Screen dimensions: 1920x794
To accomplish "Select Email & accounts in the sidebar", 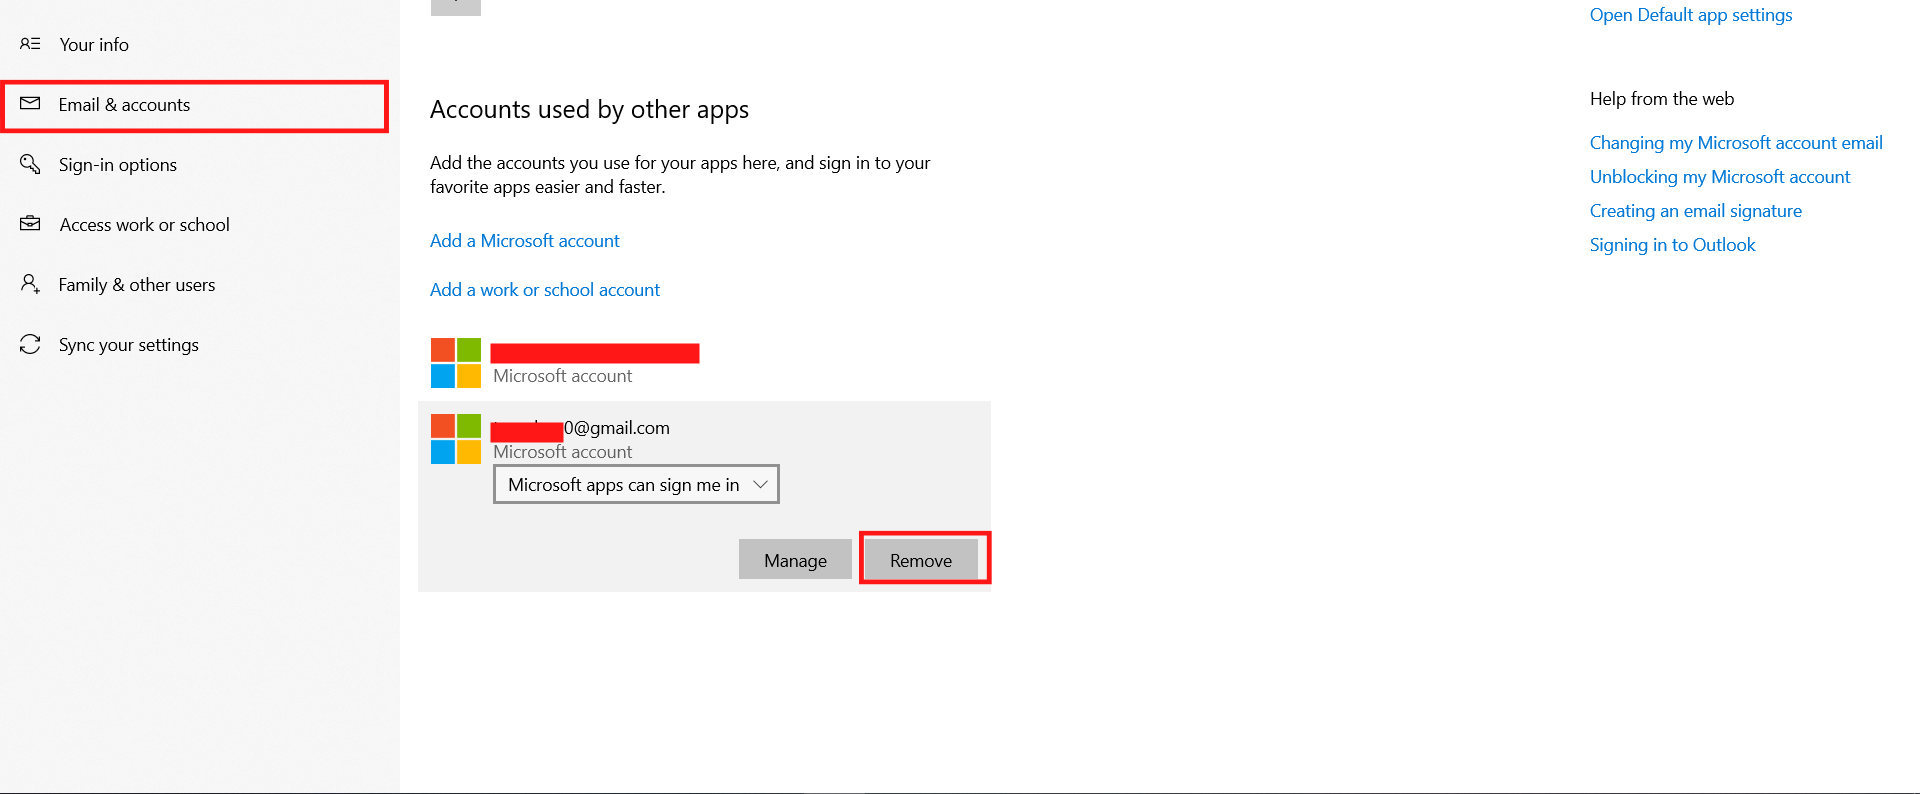I will 196,105.
